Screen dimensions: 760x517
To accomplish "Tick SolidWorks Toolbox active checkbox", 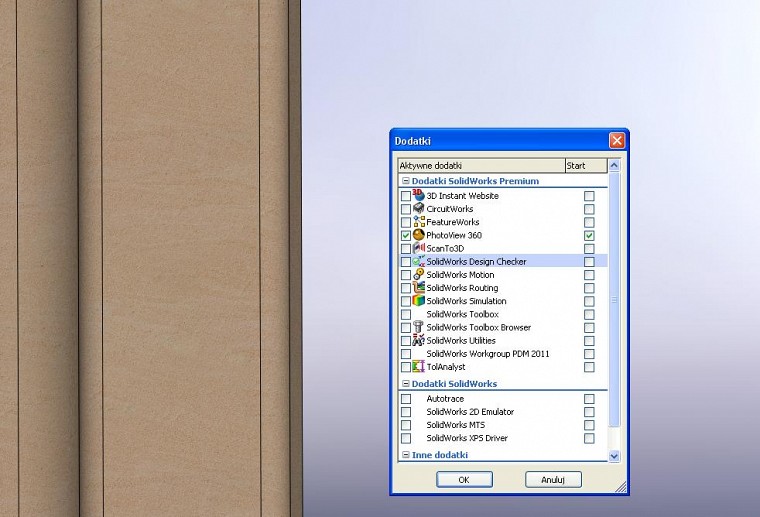I will coord(406,314).
